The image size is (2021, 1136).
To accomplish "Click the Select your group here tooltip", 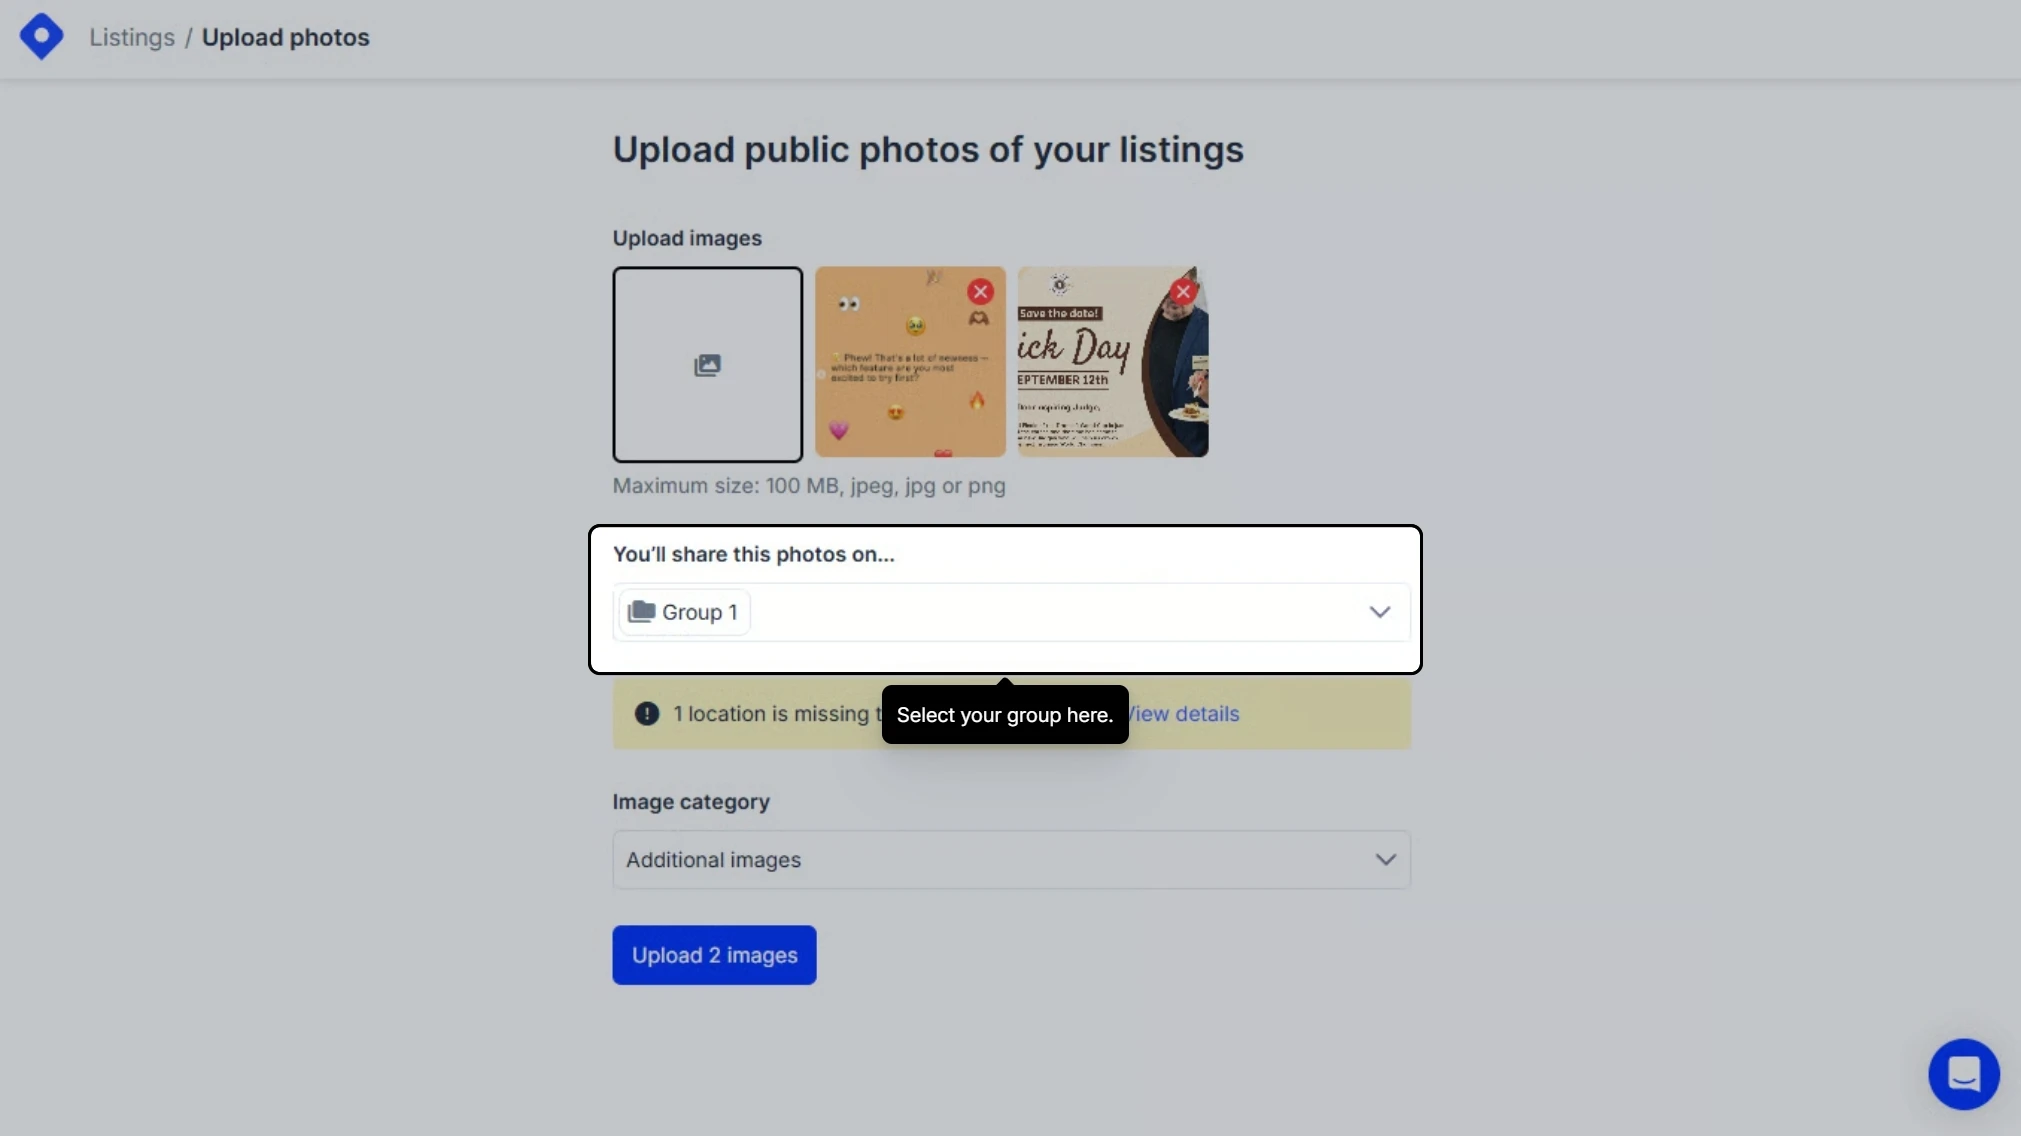I will [x=1005, y=714].
